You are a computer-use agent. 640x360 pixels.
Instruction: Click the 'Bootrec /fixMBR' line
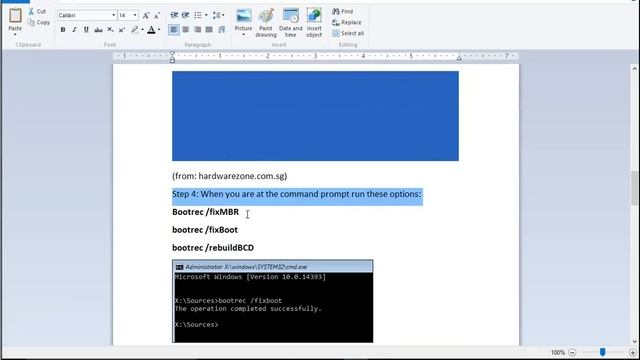pyautogui.click(x=205, y=212)
